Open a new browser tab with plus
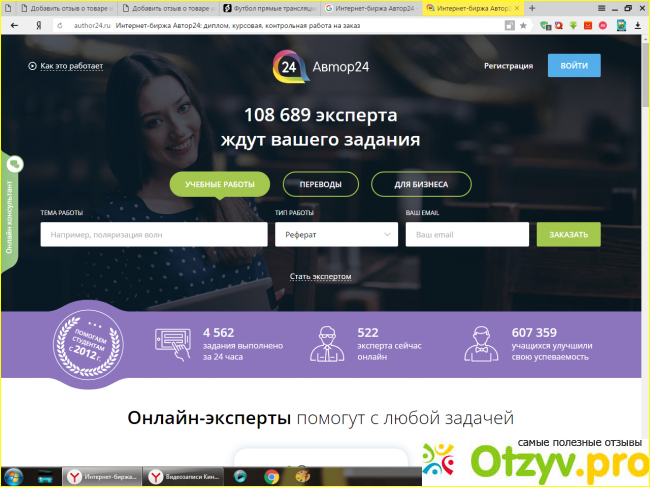This screenshot has width=650, height=487. point(531,8)
